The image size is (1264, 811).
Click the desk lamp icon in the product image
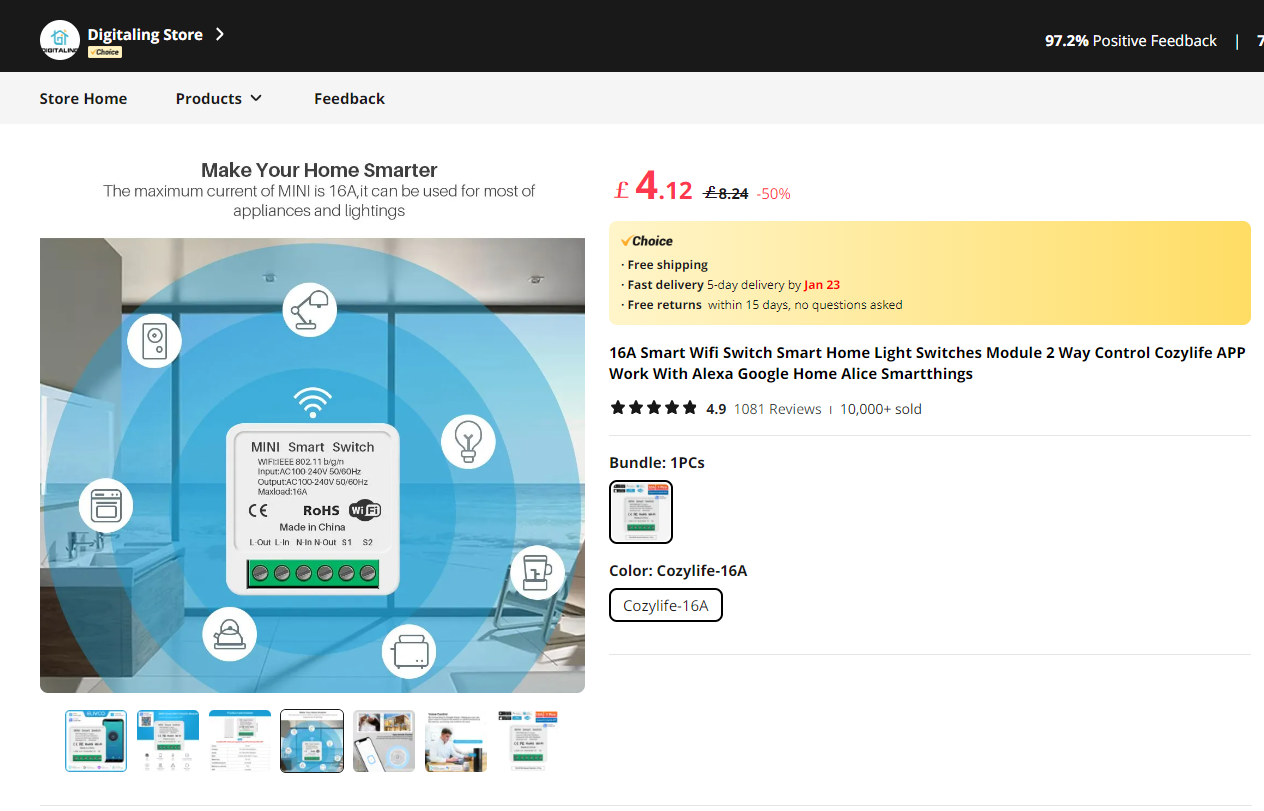coord(310,310)
